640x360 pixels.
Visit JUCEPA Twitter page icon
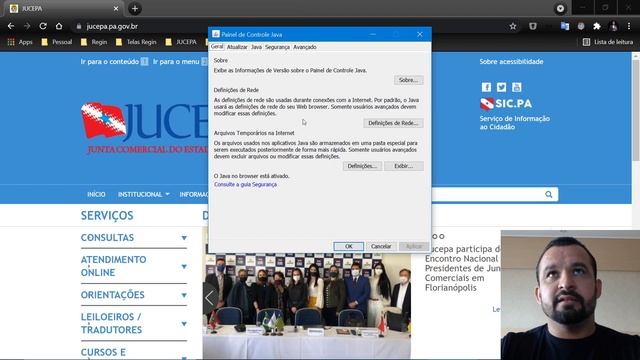coord(501,87)
